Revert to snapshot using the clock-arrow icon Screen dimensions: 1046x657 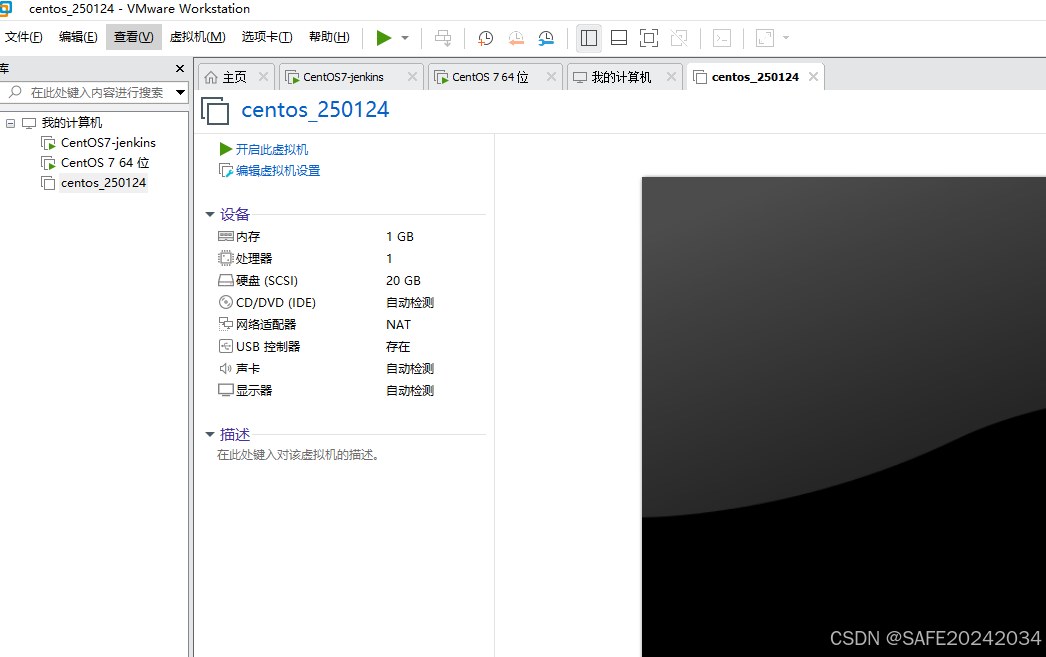click(x=516, y=38)
